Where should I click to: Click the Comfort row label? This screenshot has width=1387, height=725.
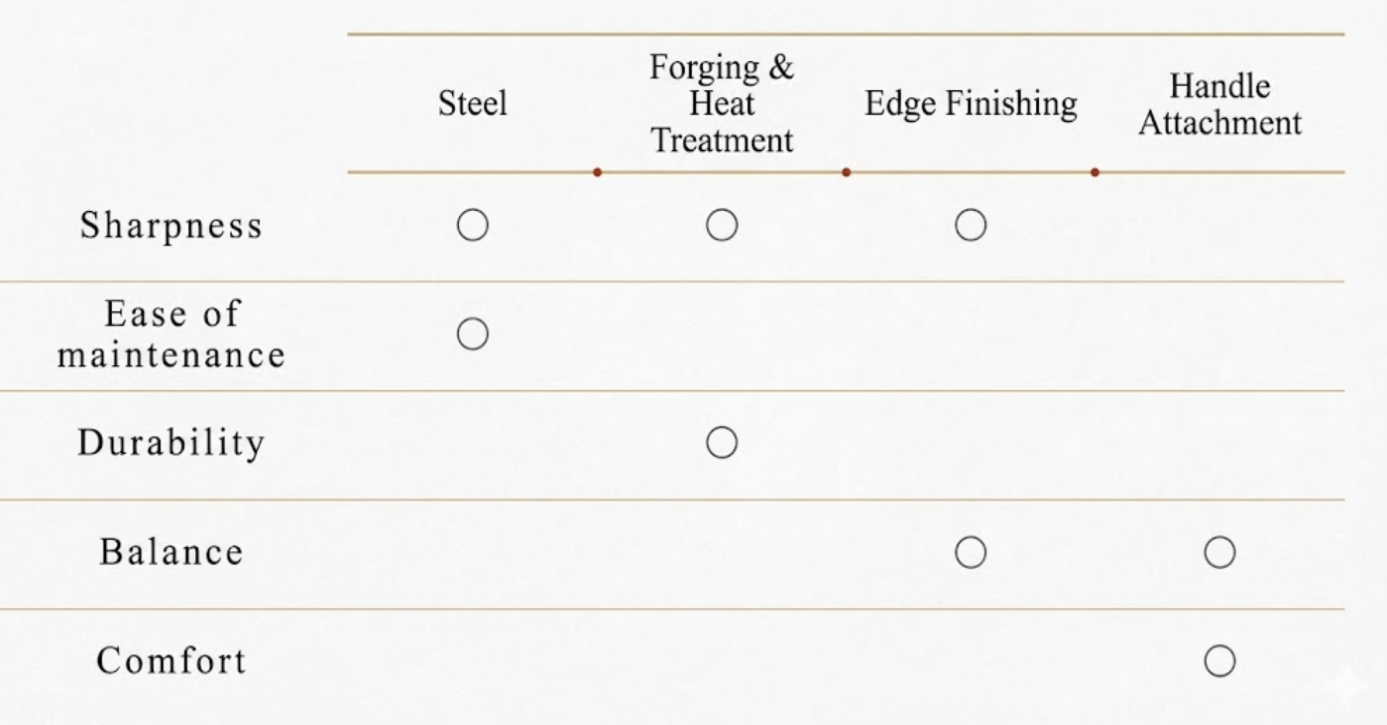click(171, 661)
